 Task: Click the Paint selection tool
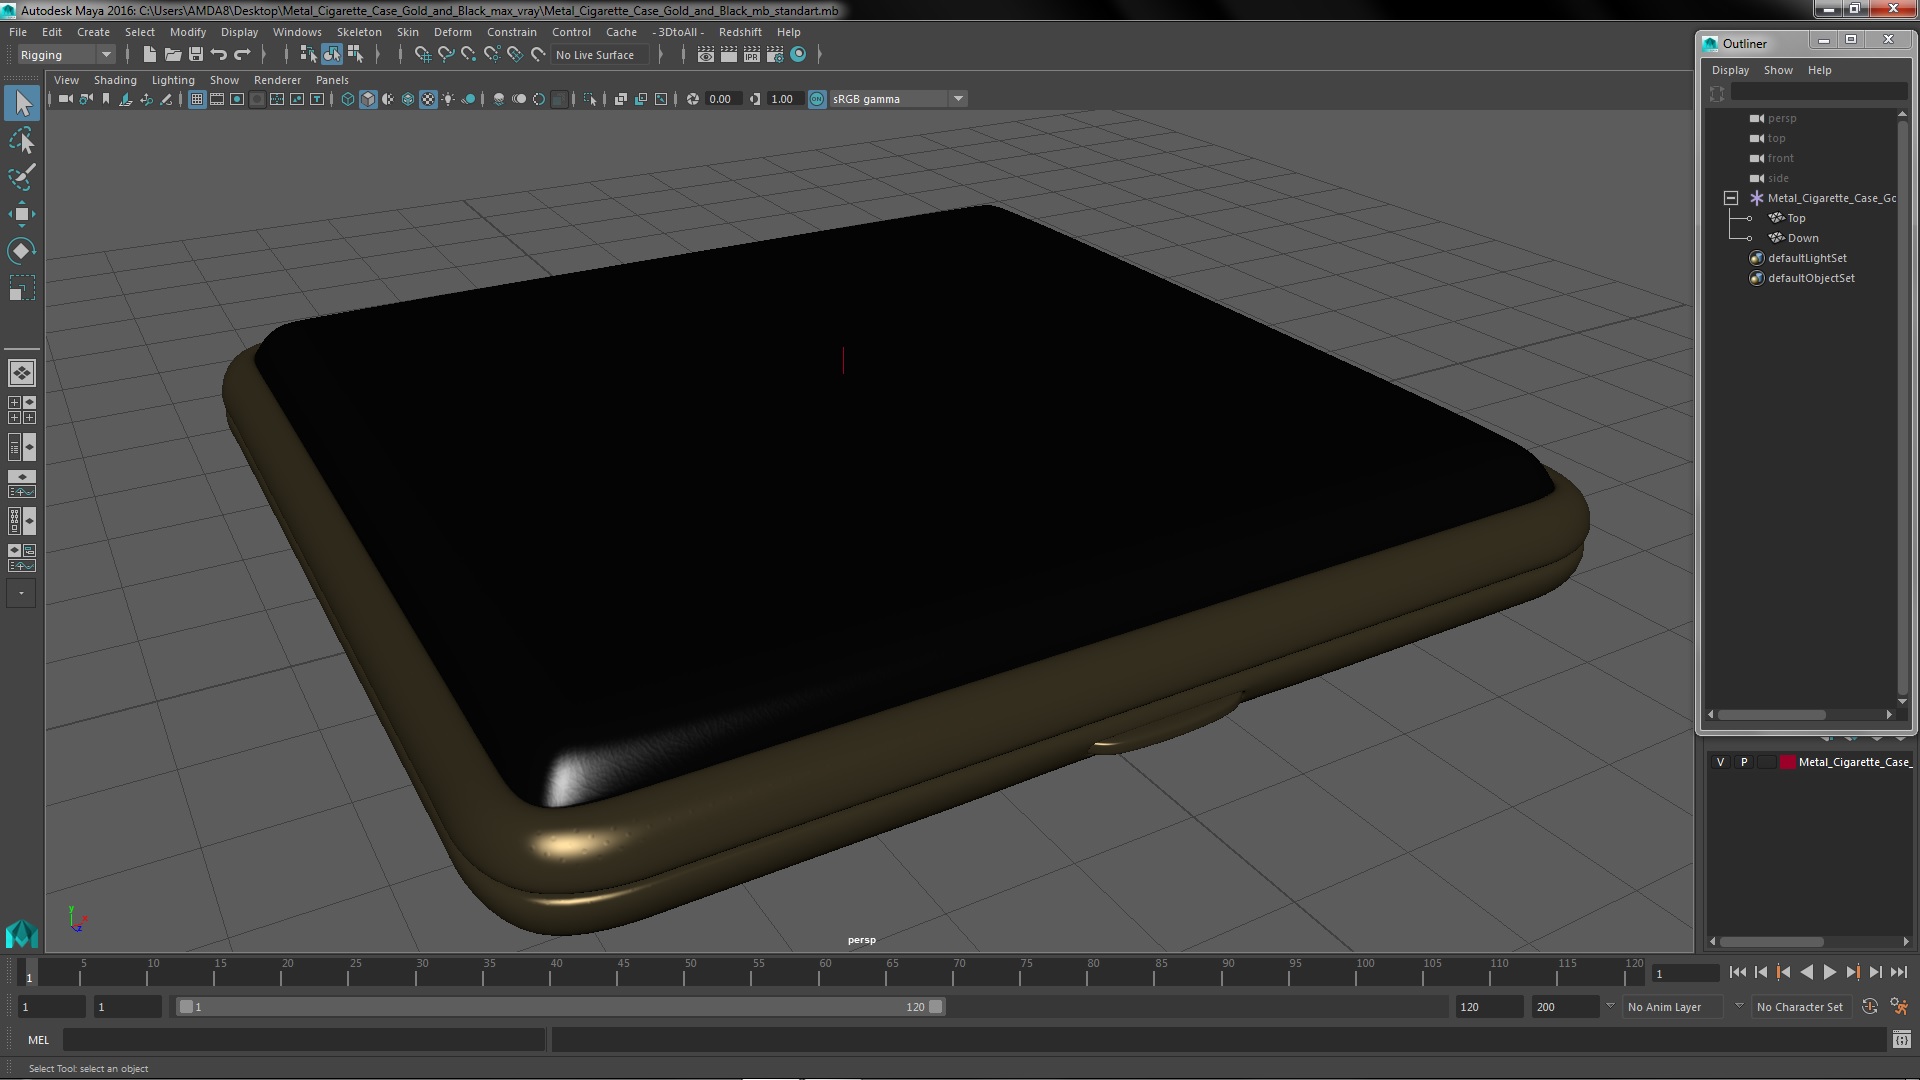pos(21,177)
